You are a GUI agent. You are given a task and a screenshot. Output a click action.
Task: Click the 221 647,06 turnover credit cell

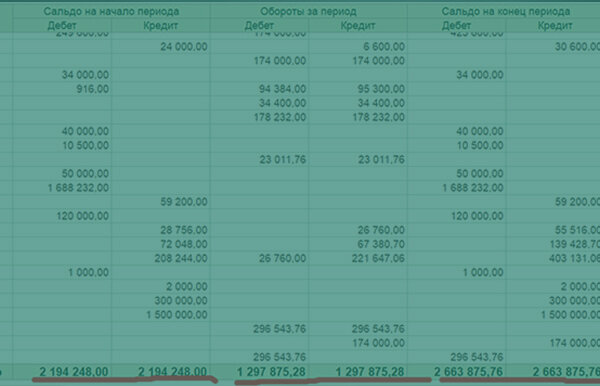tap(378, 258)
